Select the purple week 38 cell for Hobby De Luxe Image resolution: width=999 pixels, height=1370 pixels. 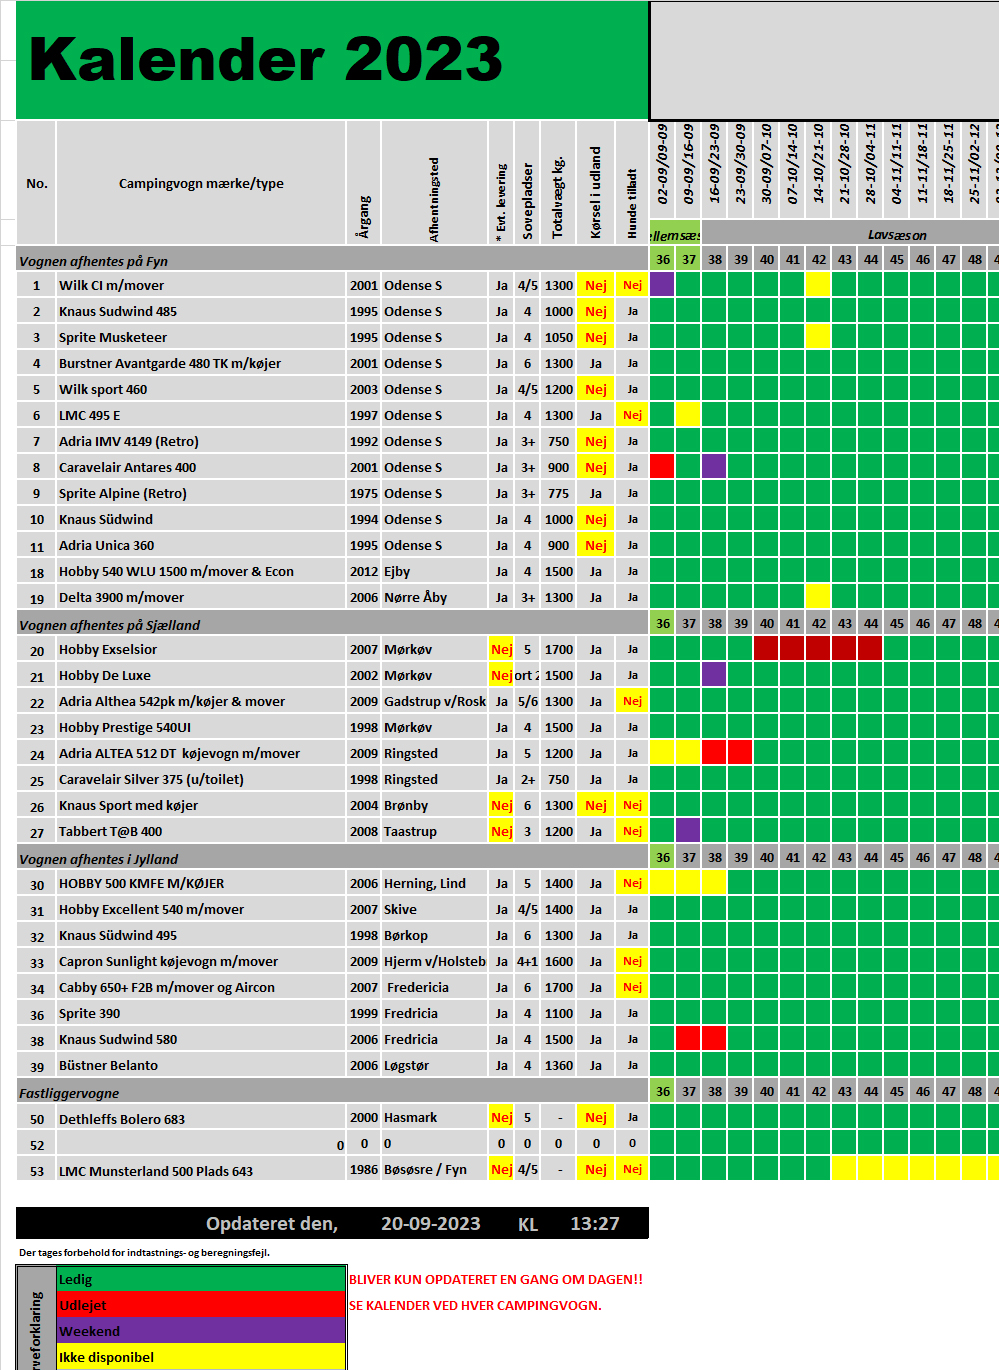pyautogui.click(x=714, y=675)
